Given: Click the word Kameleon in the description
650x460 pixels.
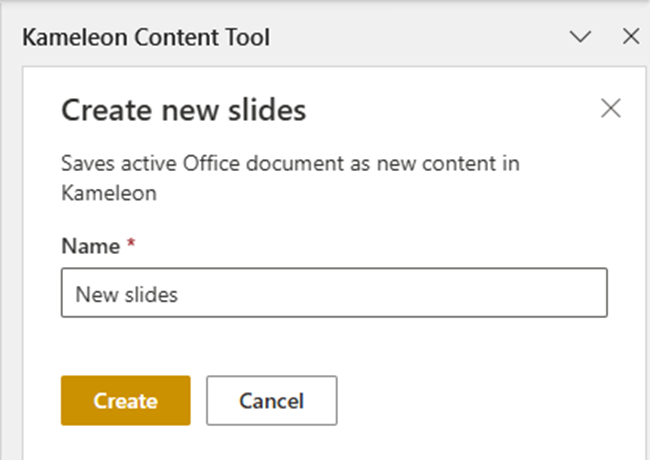Looking at the screenshot, I should pyautogui.click(x=109, y=193).
